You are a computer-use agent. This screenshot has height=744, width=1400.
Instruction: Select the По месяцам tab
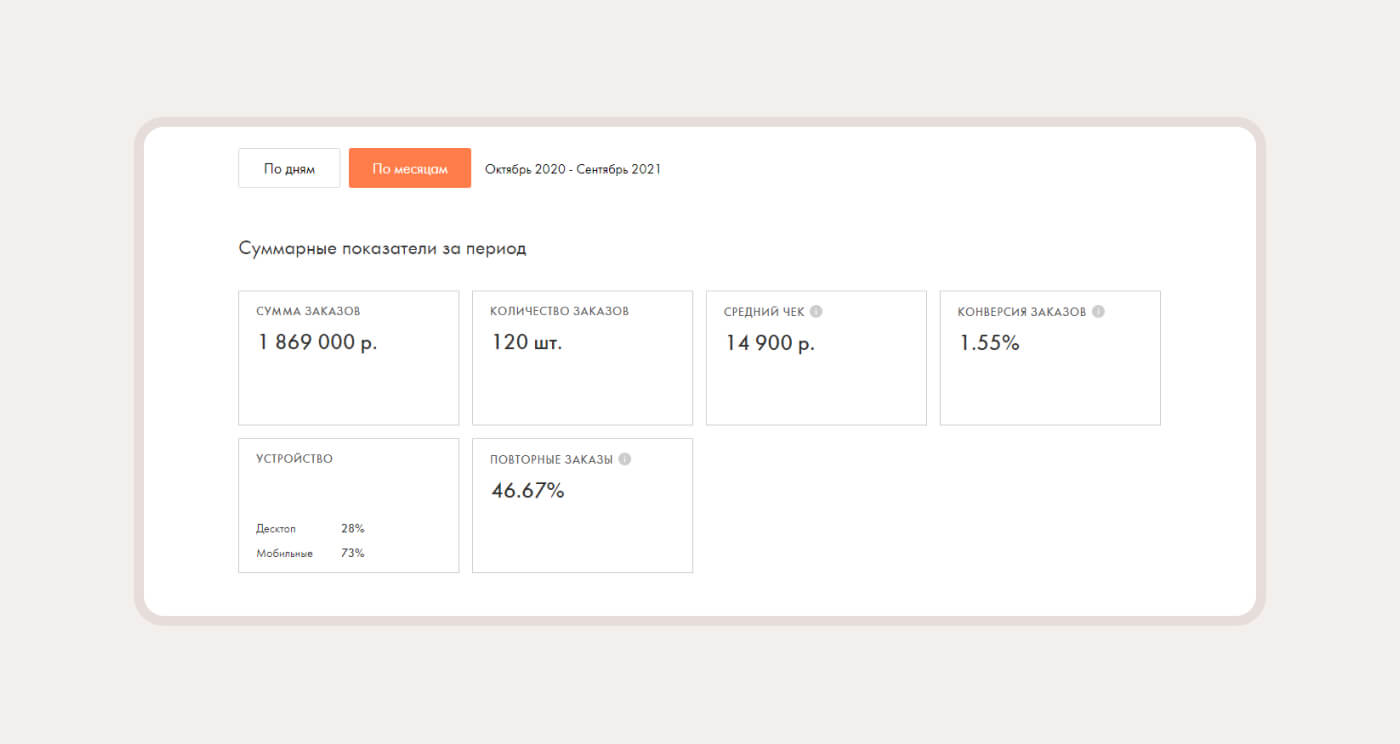pyautogui.click(x=410, y=169)
